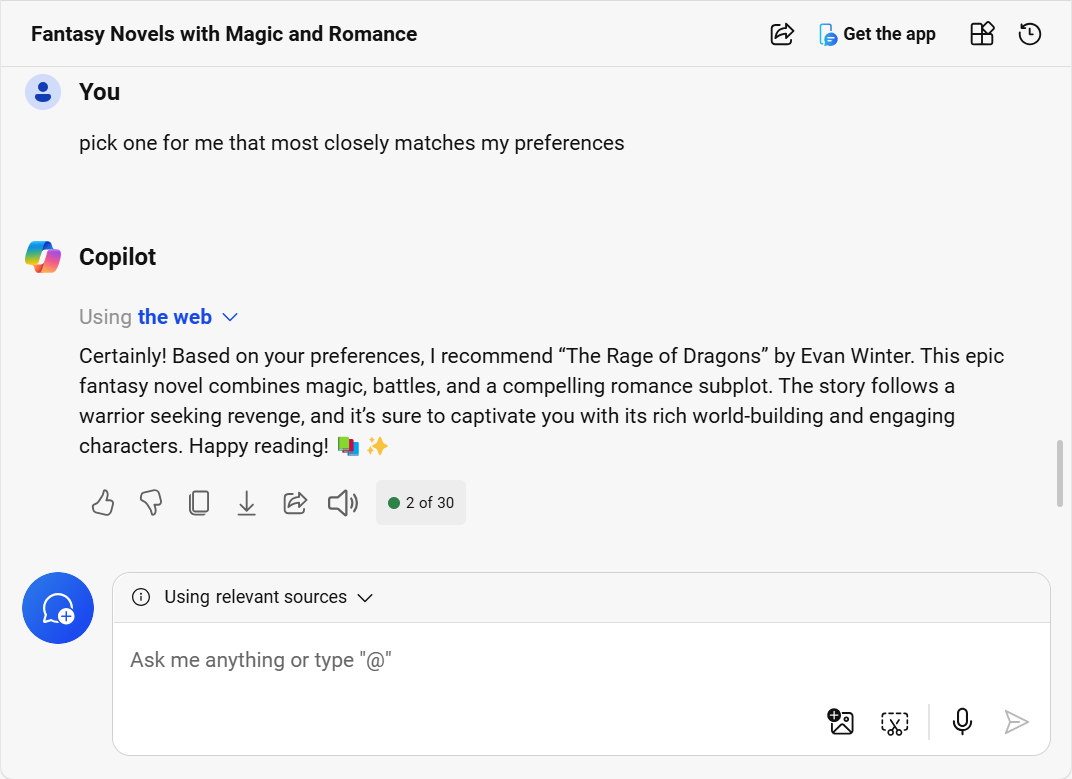The height and width of the screenshot is (779, 1072).
Task: Open the 'Using relevant sources' dropdown
Action: click(268, 597)
